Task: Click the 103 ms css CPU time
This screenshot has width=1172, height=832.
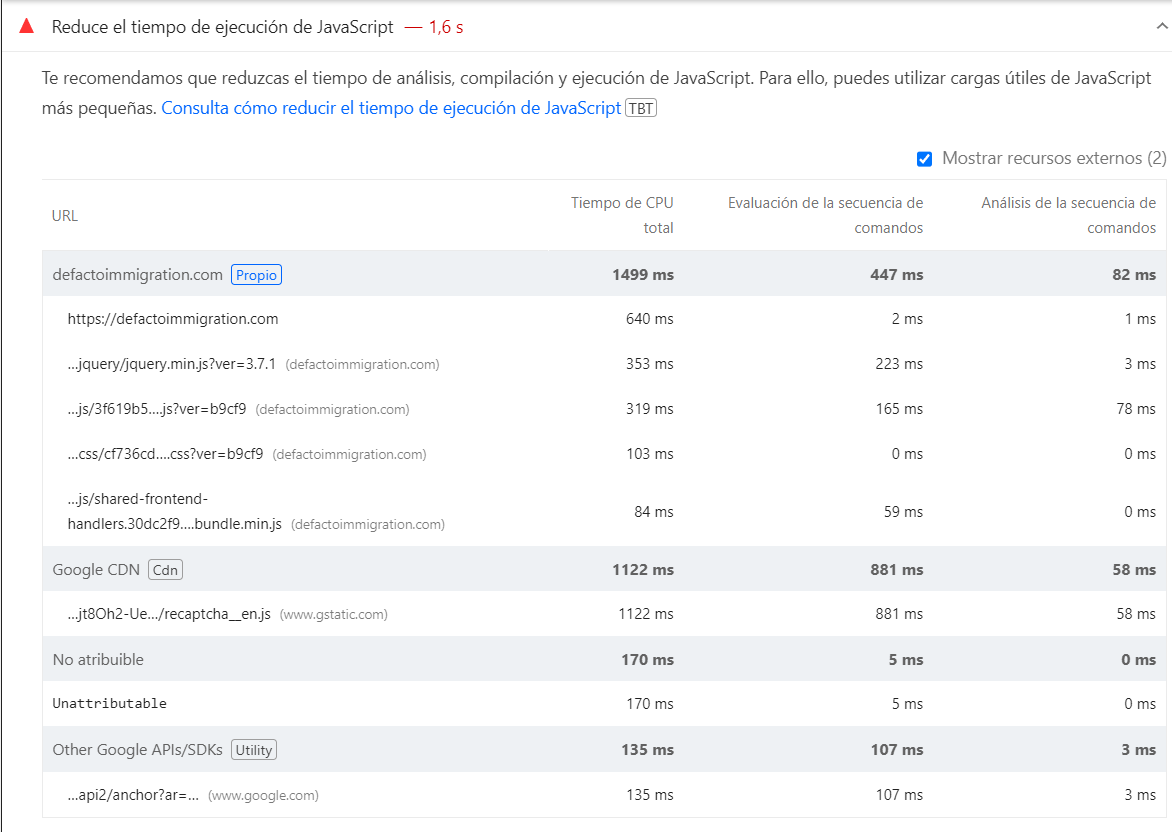Action: [x=650, y=454]
